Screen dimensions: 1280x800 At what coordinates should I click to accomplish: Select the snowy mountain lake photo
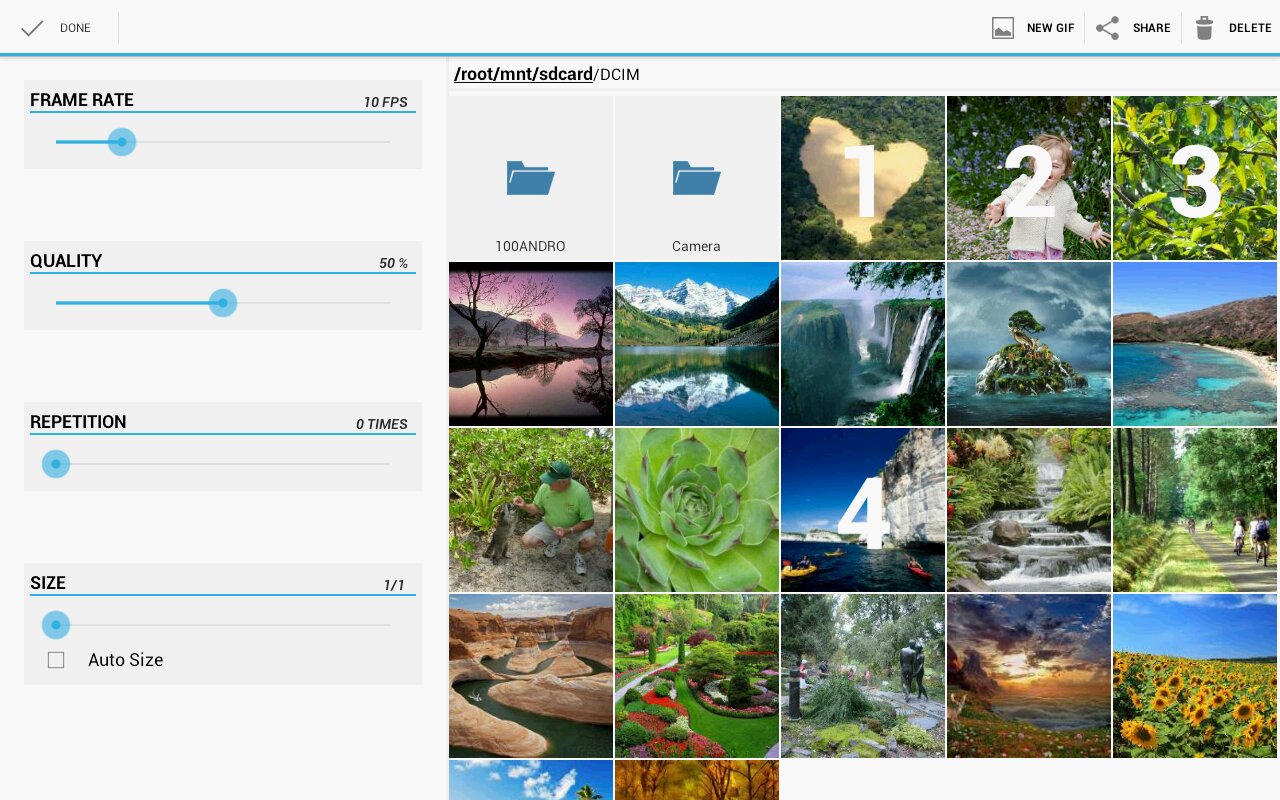pyautogui.click(x=697, y=344)
